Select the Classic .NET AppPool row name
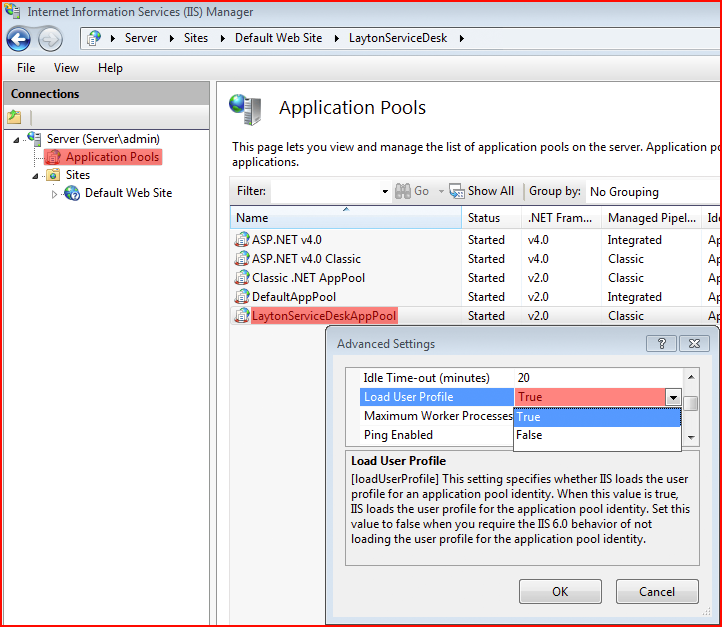This screenshot has width=722, height=627. point(309,278)
